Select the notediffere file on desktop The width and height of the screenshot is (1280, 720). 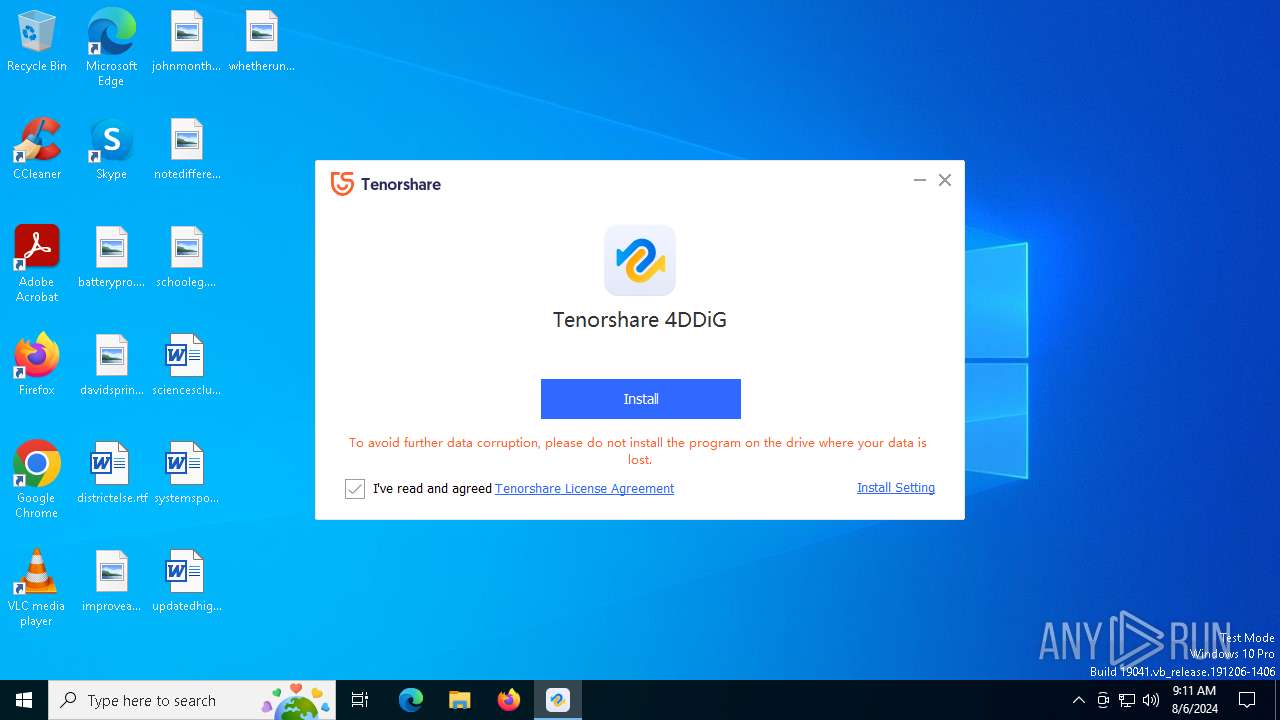(186, 150)
